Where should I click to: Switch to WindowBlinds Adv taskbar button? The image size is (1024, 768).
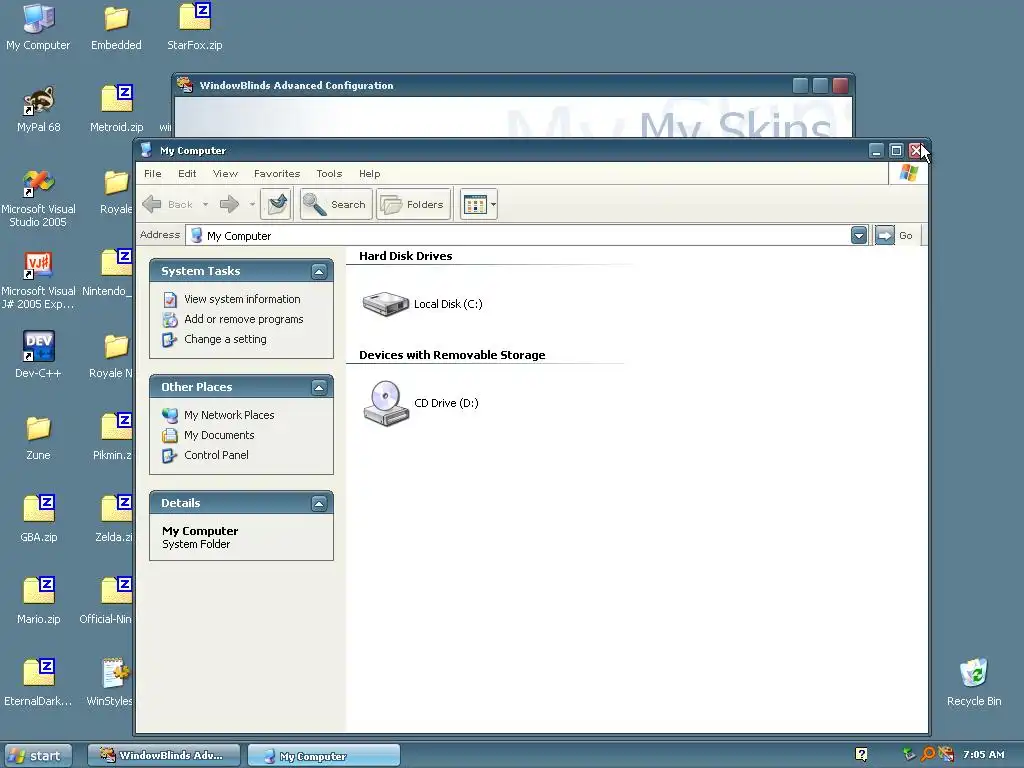[x=164, y=756]
